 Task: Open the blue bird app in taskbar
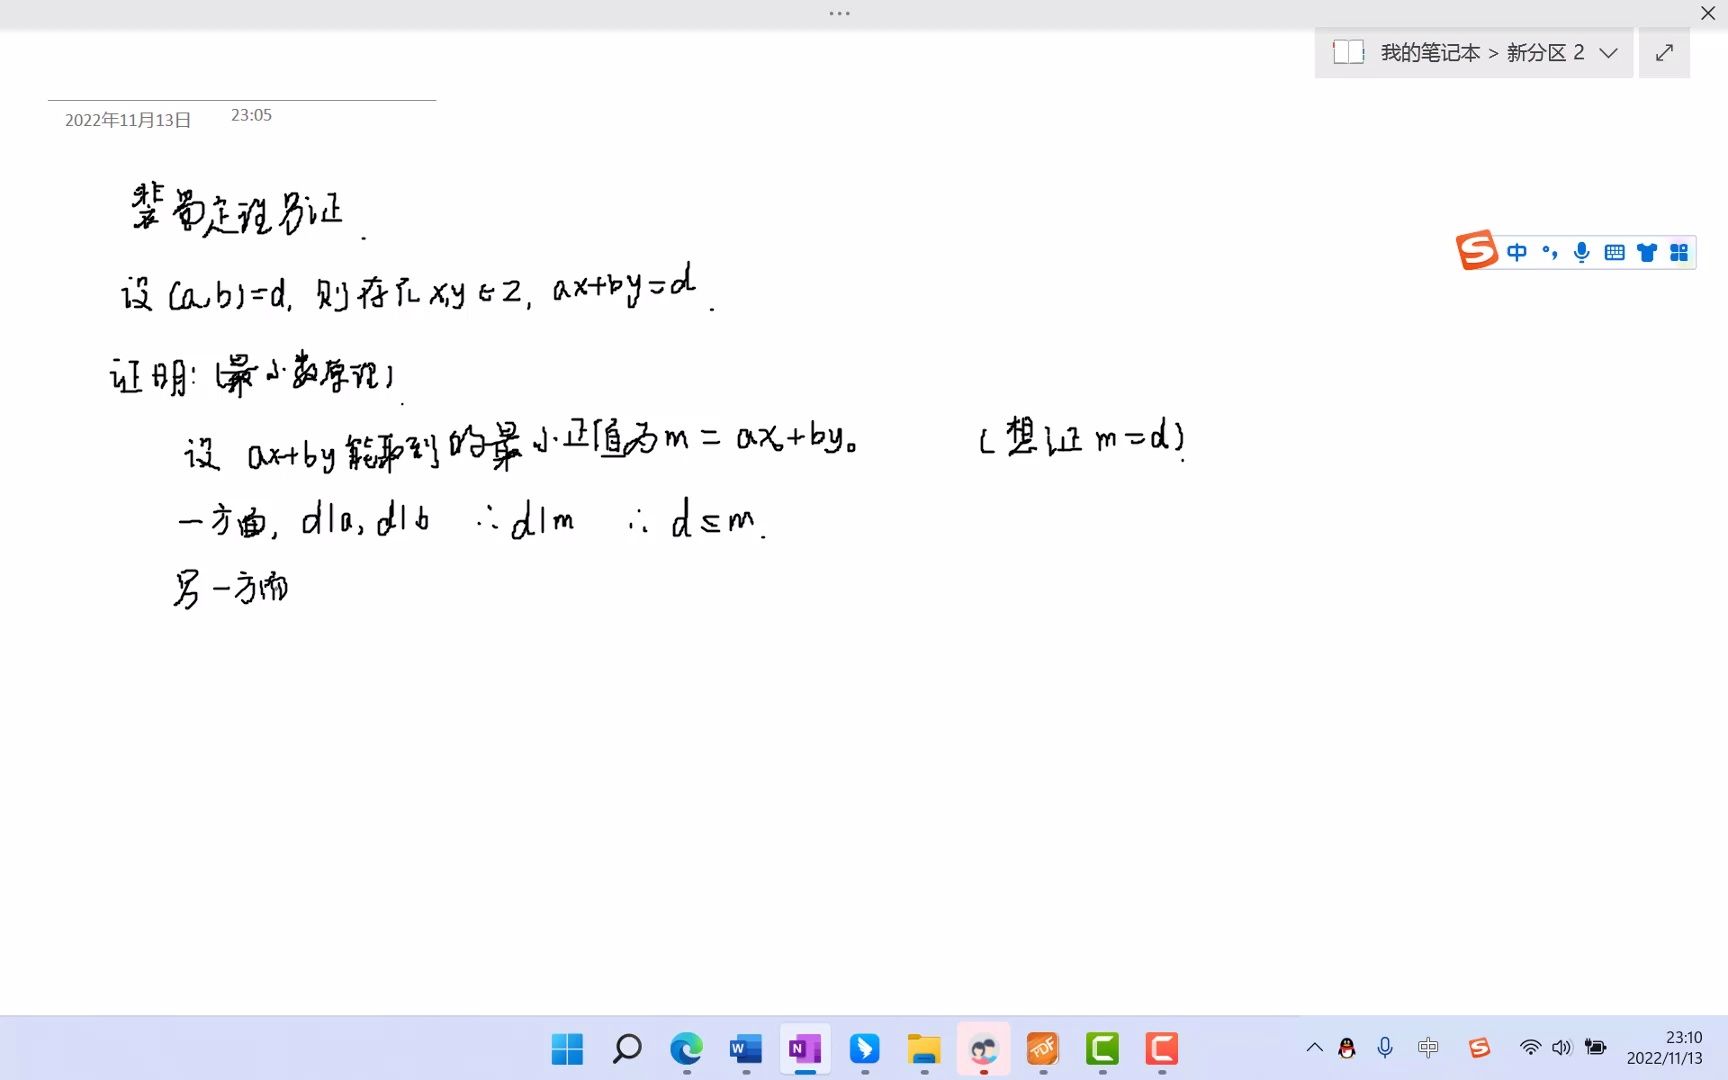click(x=865, y=1049)
